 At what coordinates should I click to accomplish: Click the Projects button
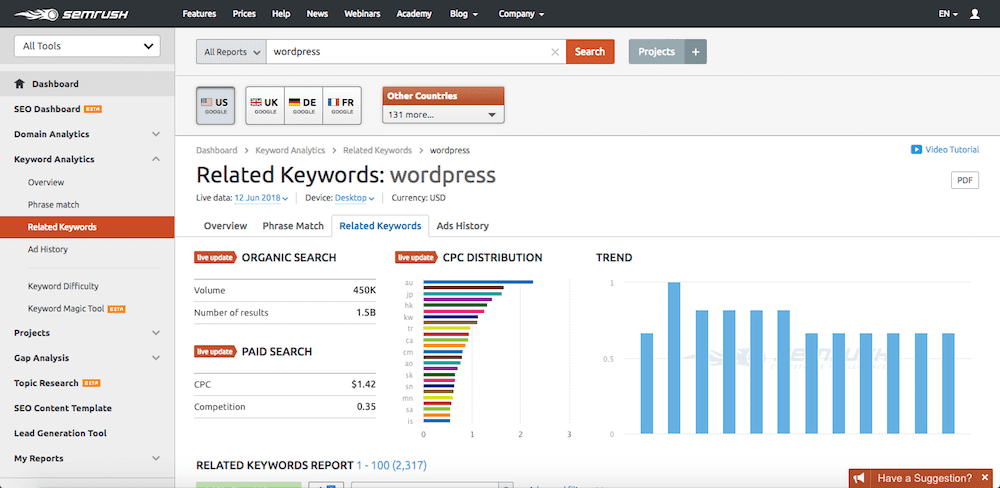pyautogui.click(x=657, y=52)
